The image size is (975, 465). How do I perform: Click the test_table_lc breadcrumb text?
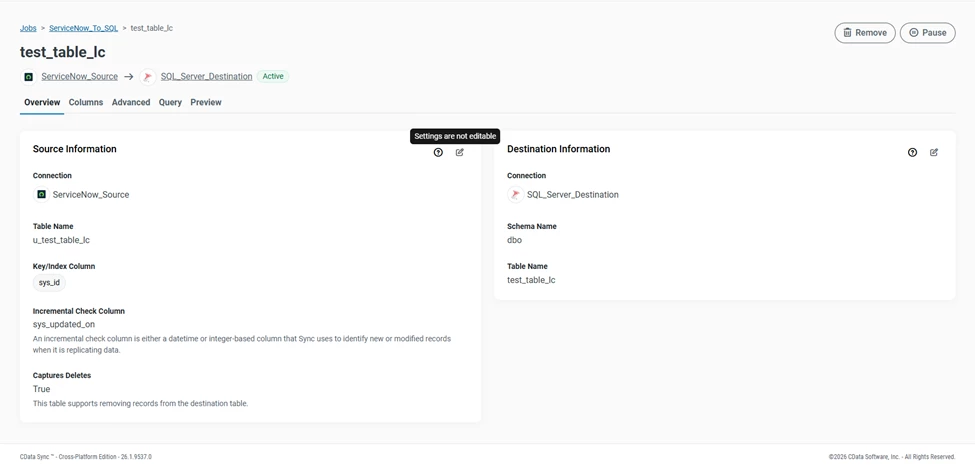point(152,28)
